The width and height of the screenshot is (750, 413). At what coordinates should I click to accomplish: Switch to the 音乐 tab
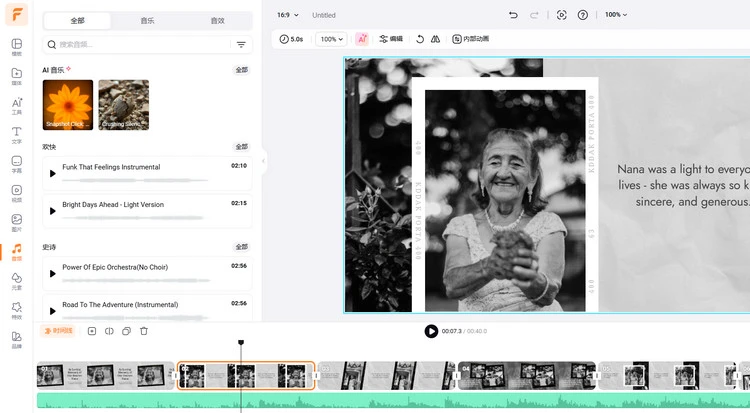click(147, 20)
